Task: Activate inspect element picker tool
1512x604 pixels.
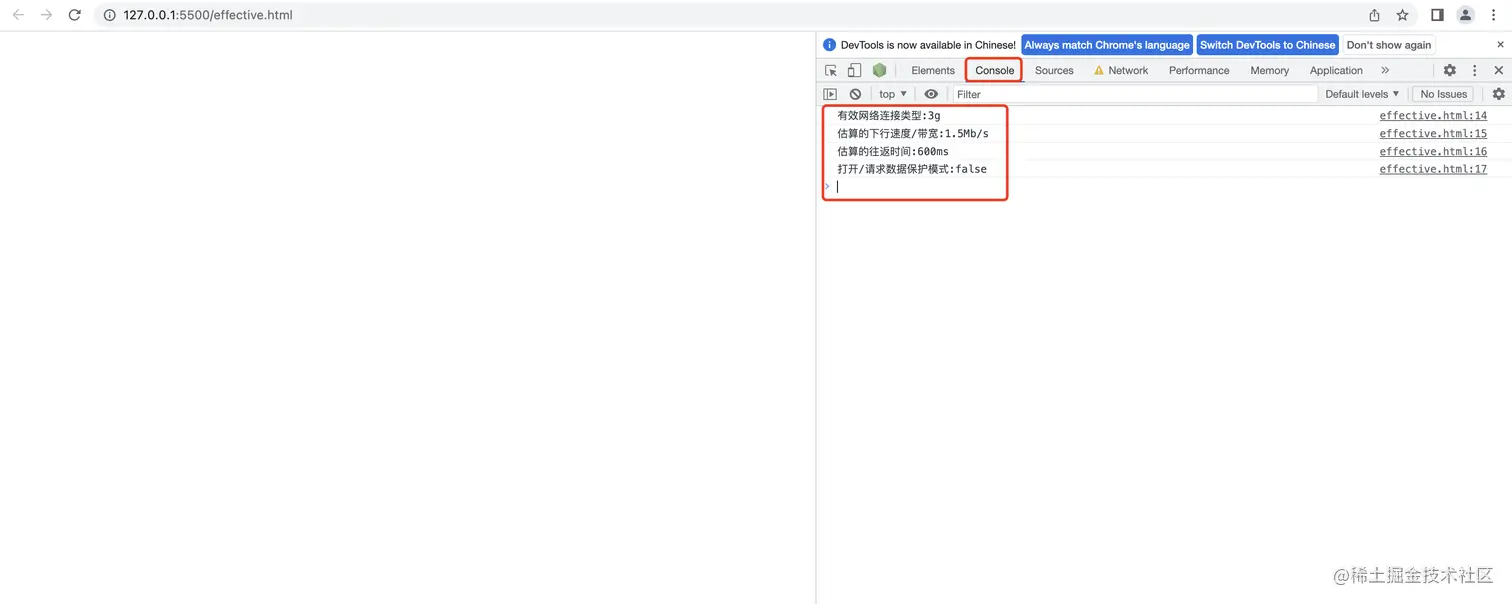Action: click(831, 70)
